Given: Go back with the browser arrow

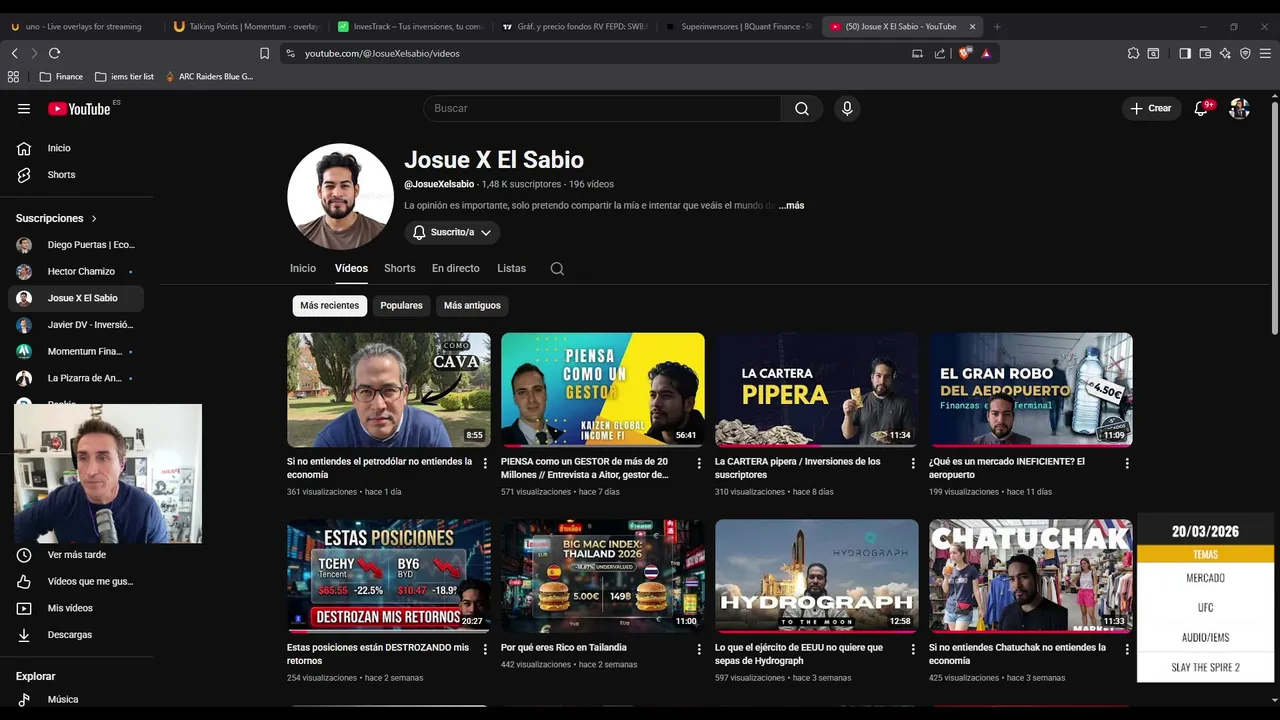Looking at the screenshot, I should pyautogui.click(x=15, y=53).
